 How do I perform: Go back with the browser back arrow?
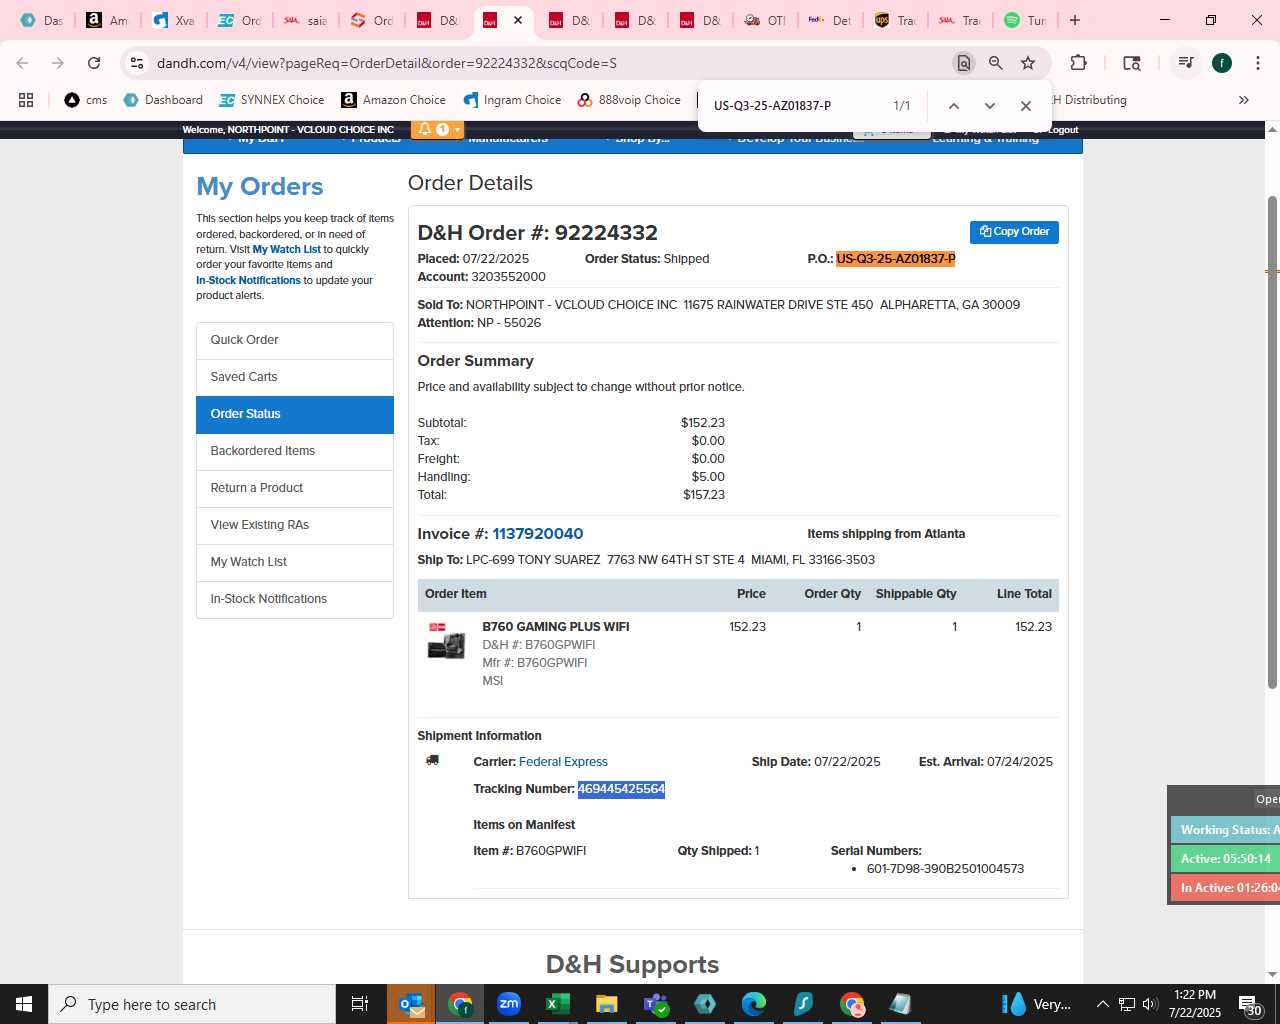22,63
